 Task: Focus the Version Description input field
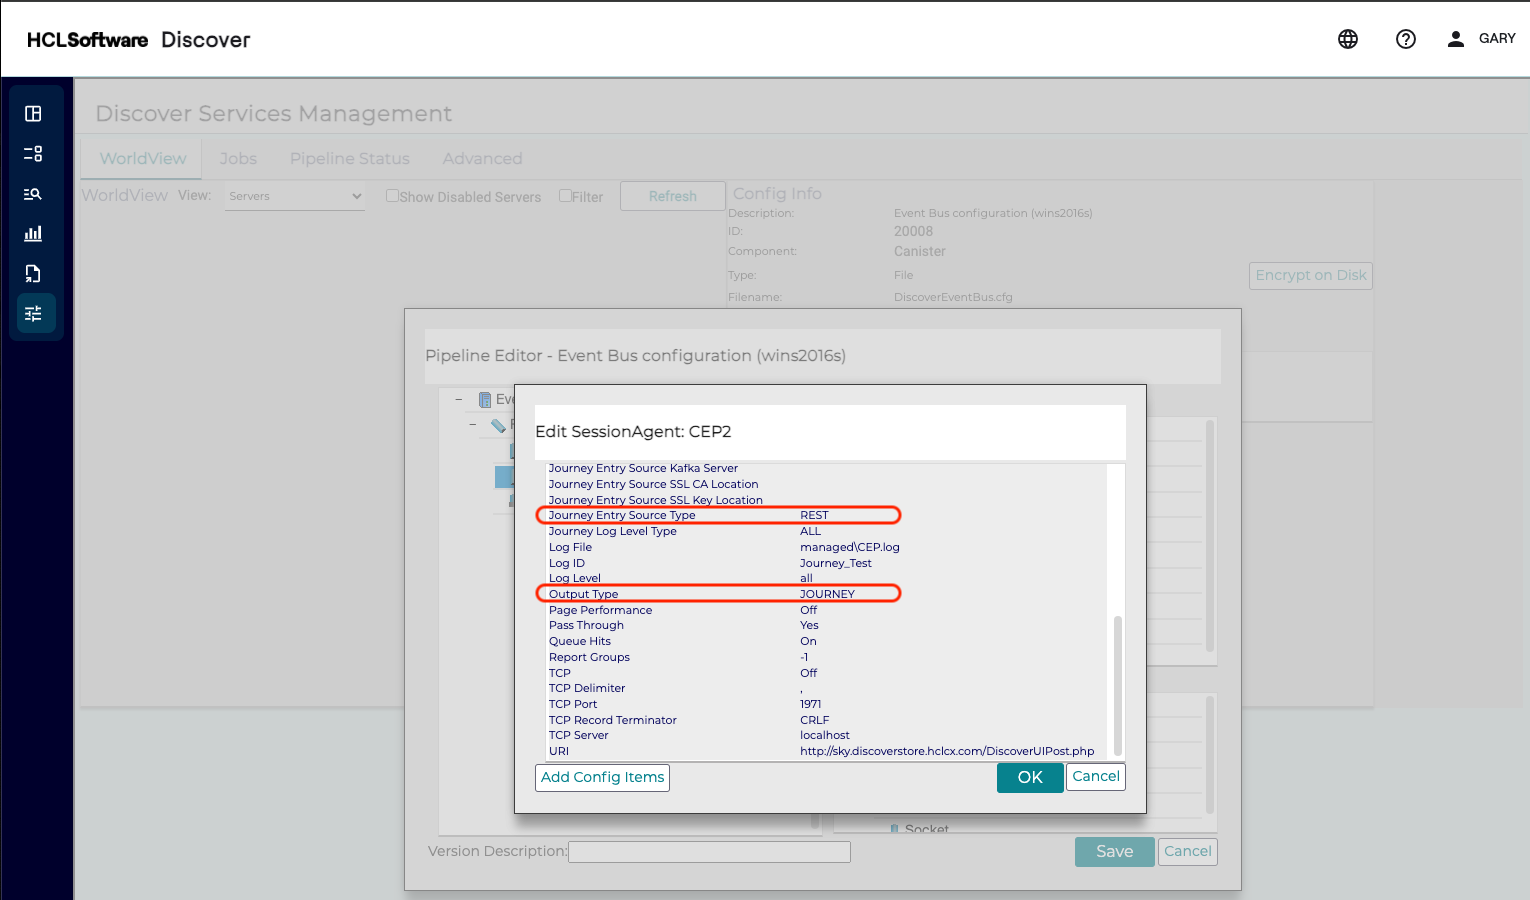(x=709, y=852)
